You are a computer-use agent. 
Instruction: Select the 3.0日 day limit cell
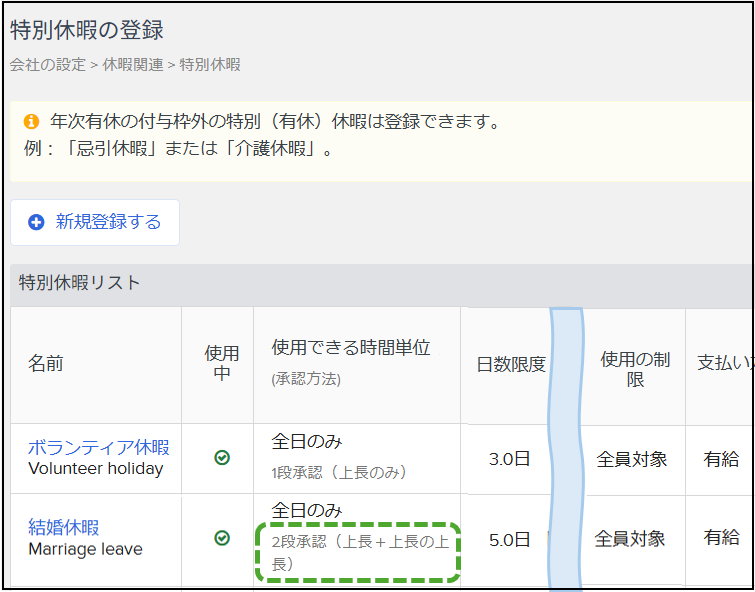coord(509,459)
